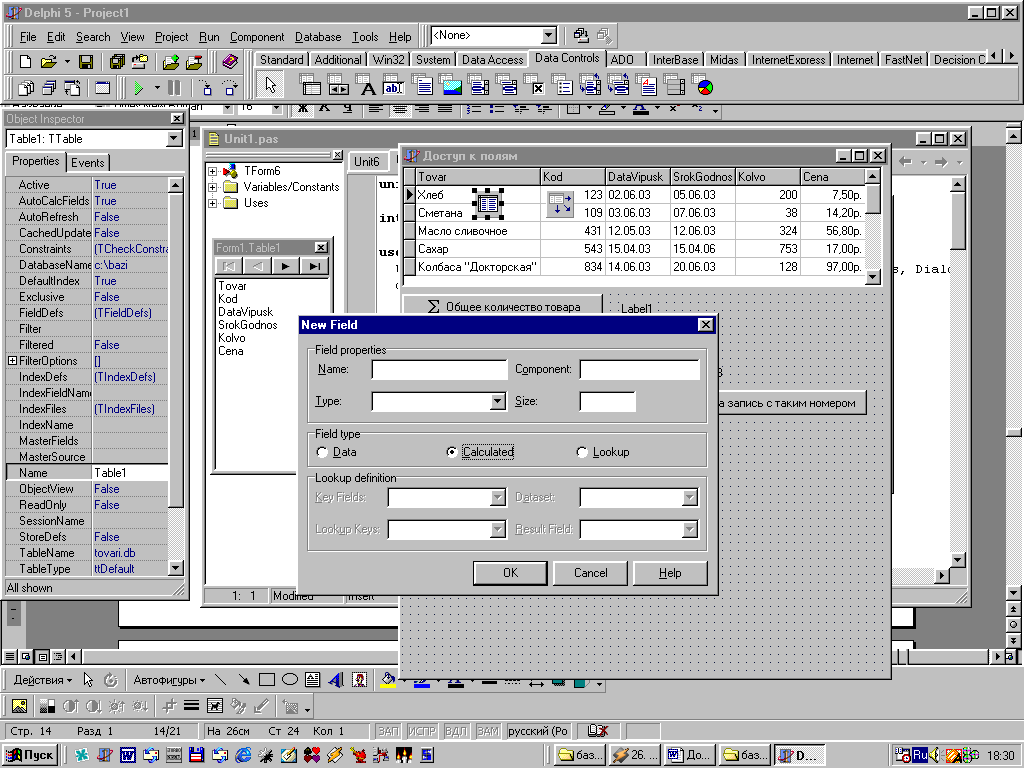This screenshot has height=768, width=1024.
Task: Expand the Uses tree node
Action: tap(212, 203)
